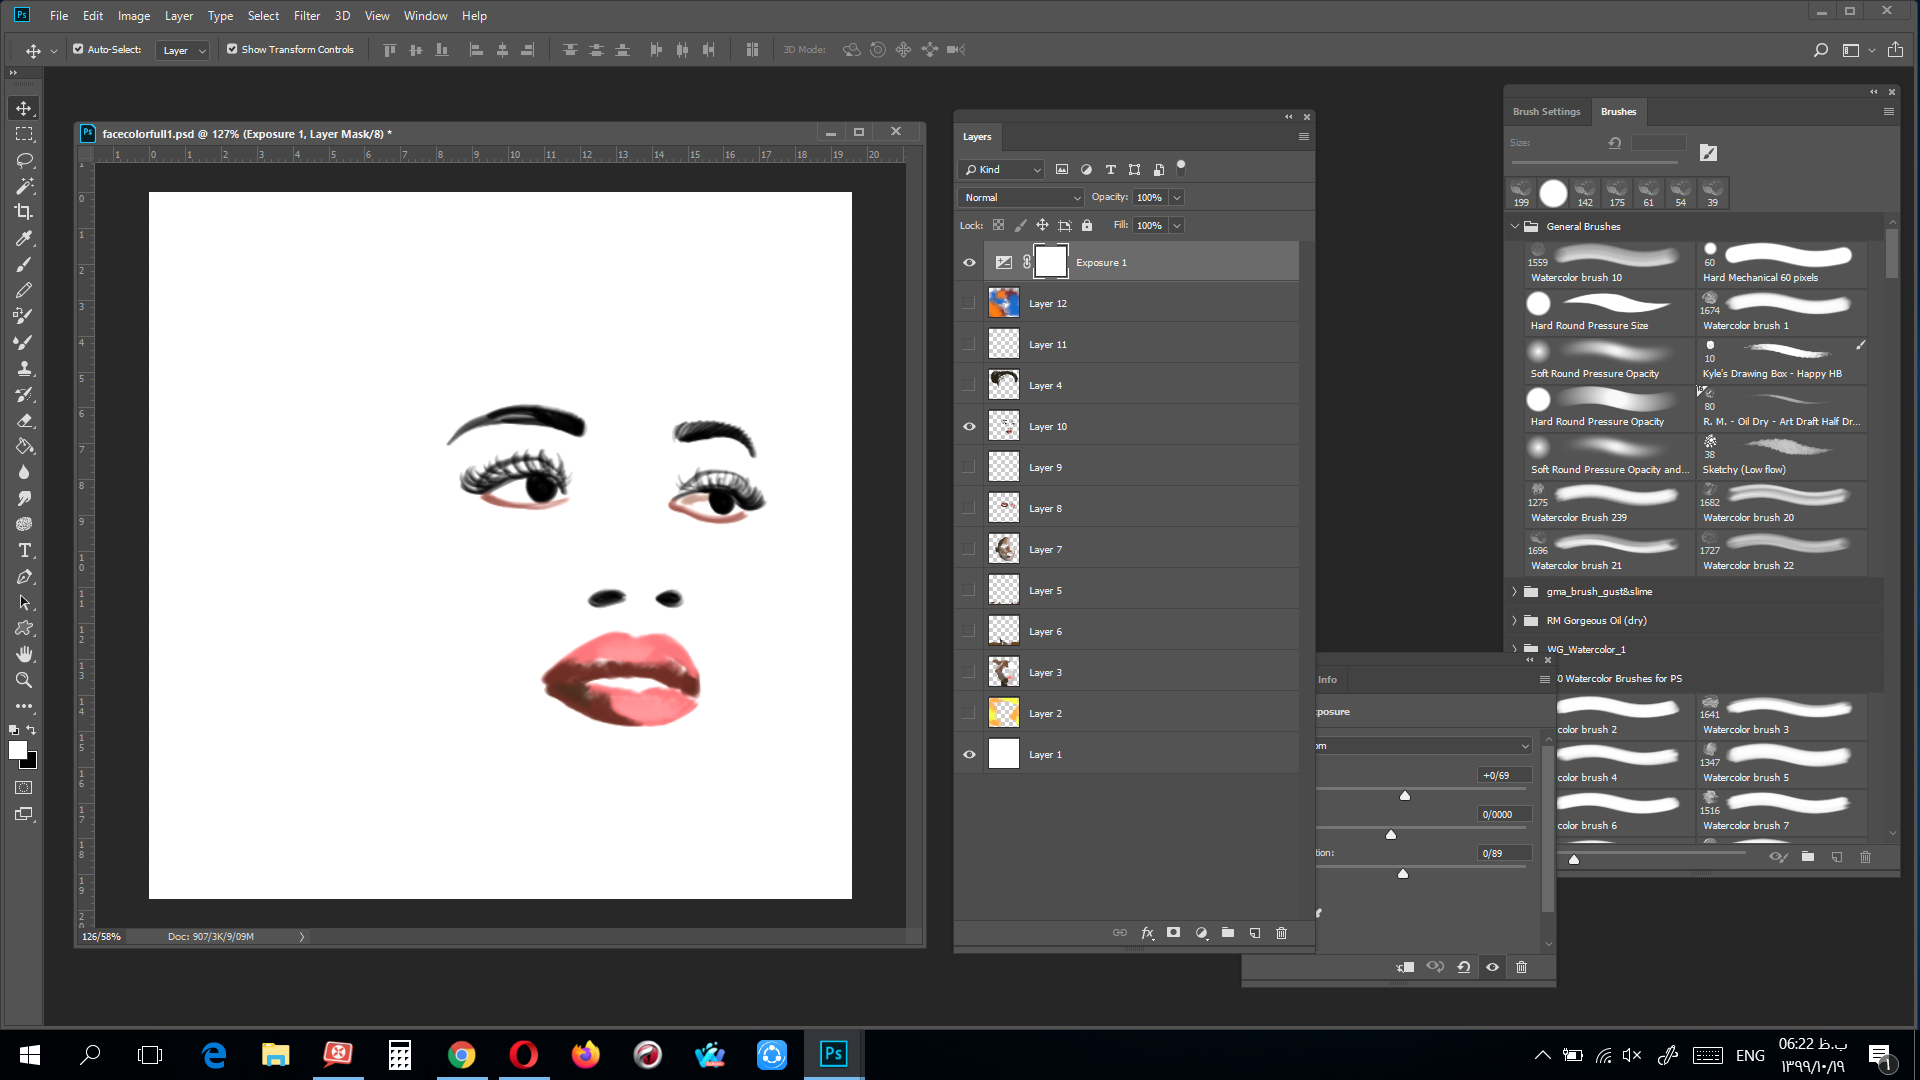1920x1080 pixels.
Task: Select the Move tool
Action: [24, 108]
